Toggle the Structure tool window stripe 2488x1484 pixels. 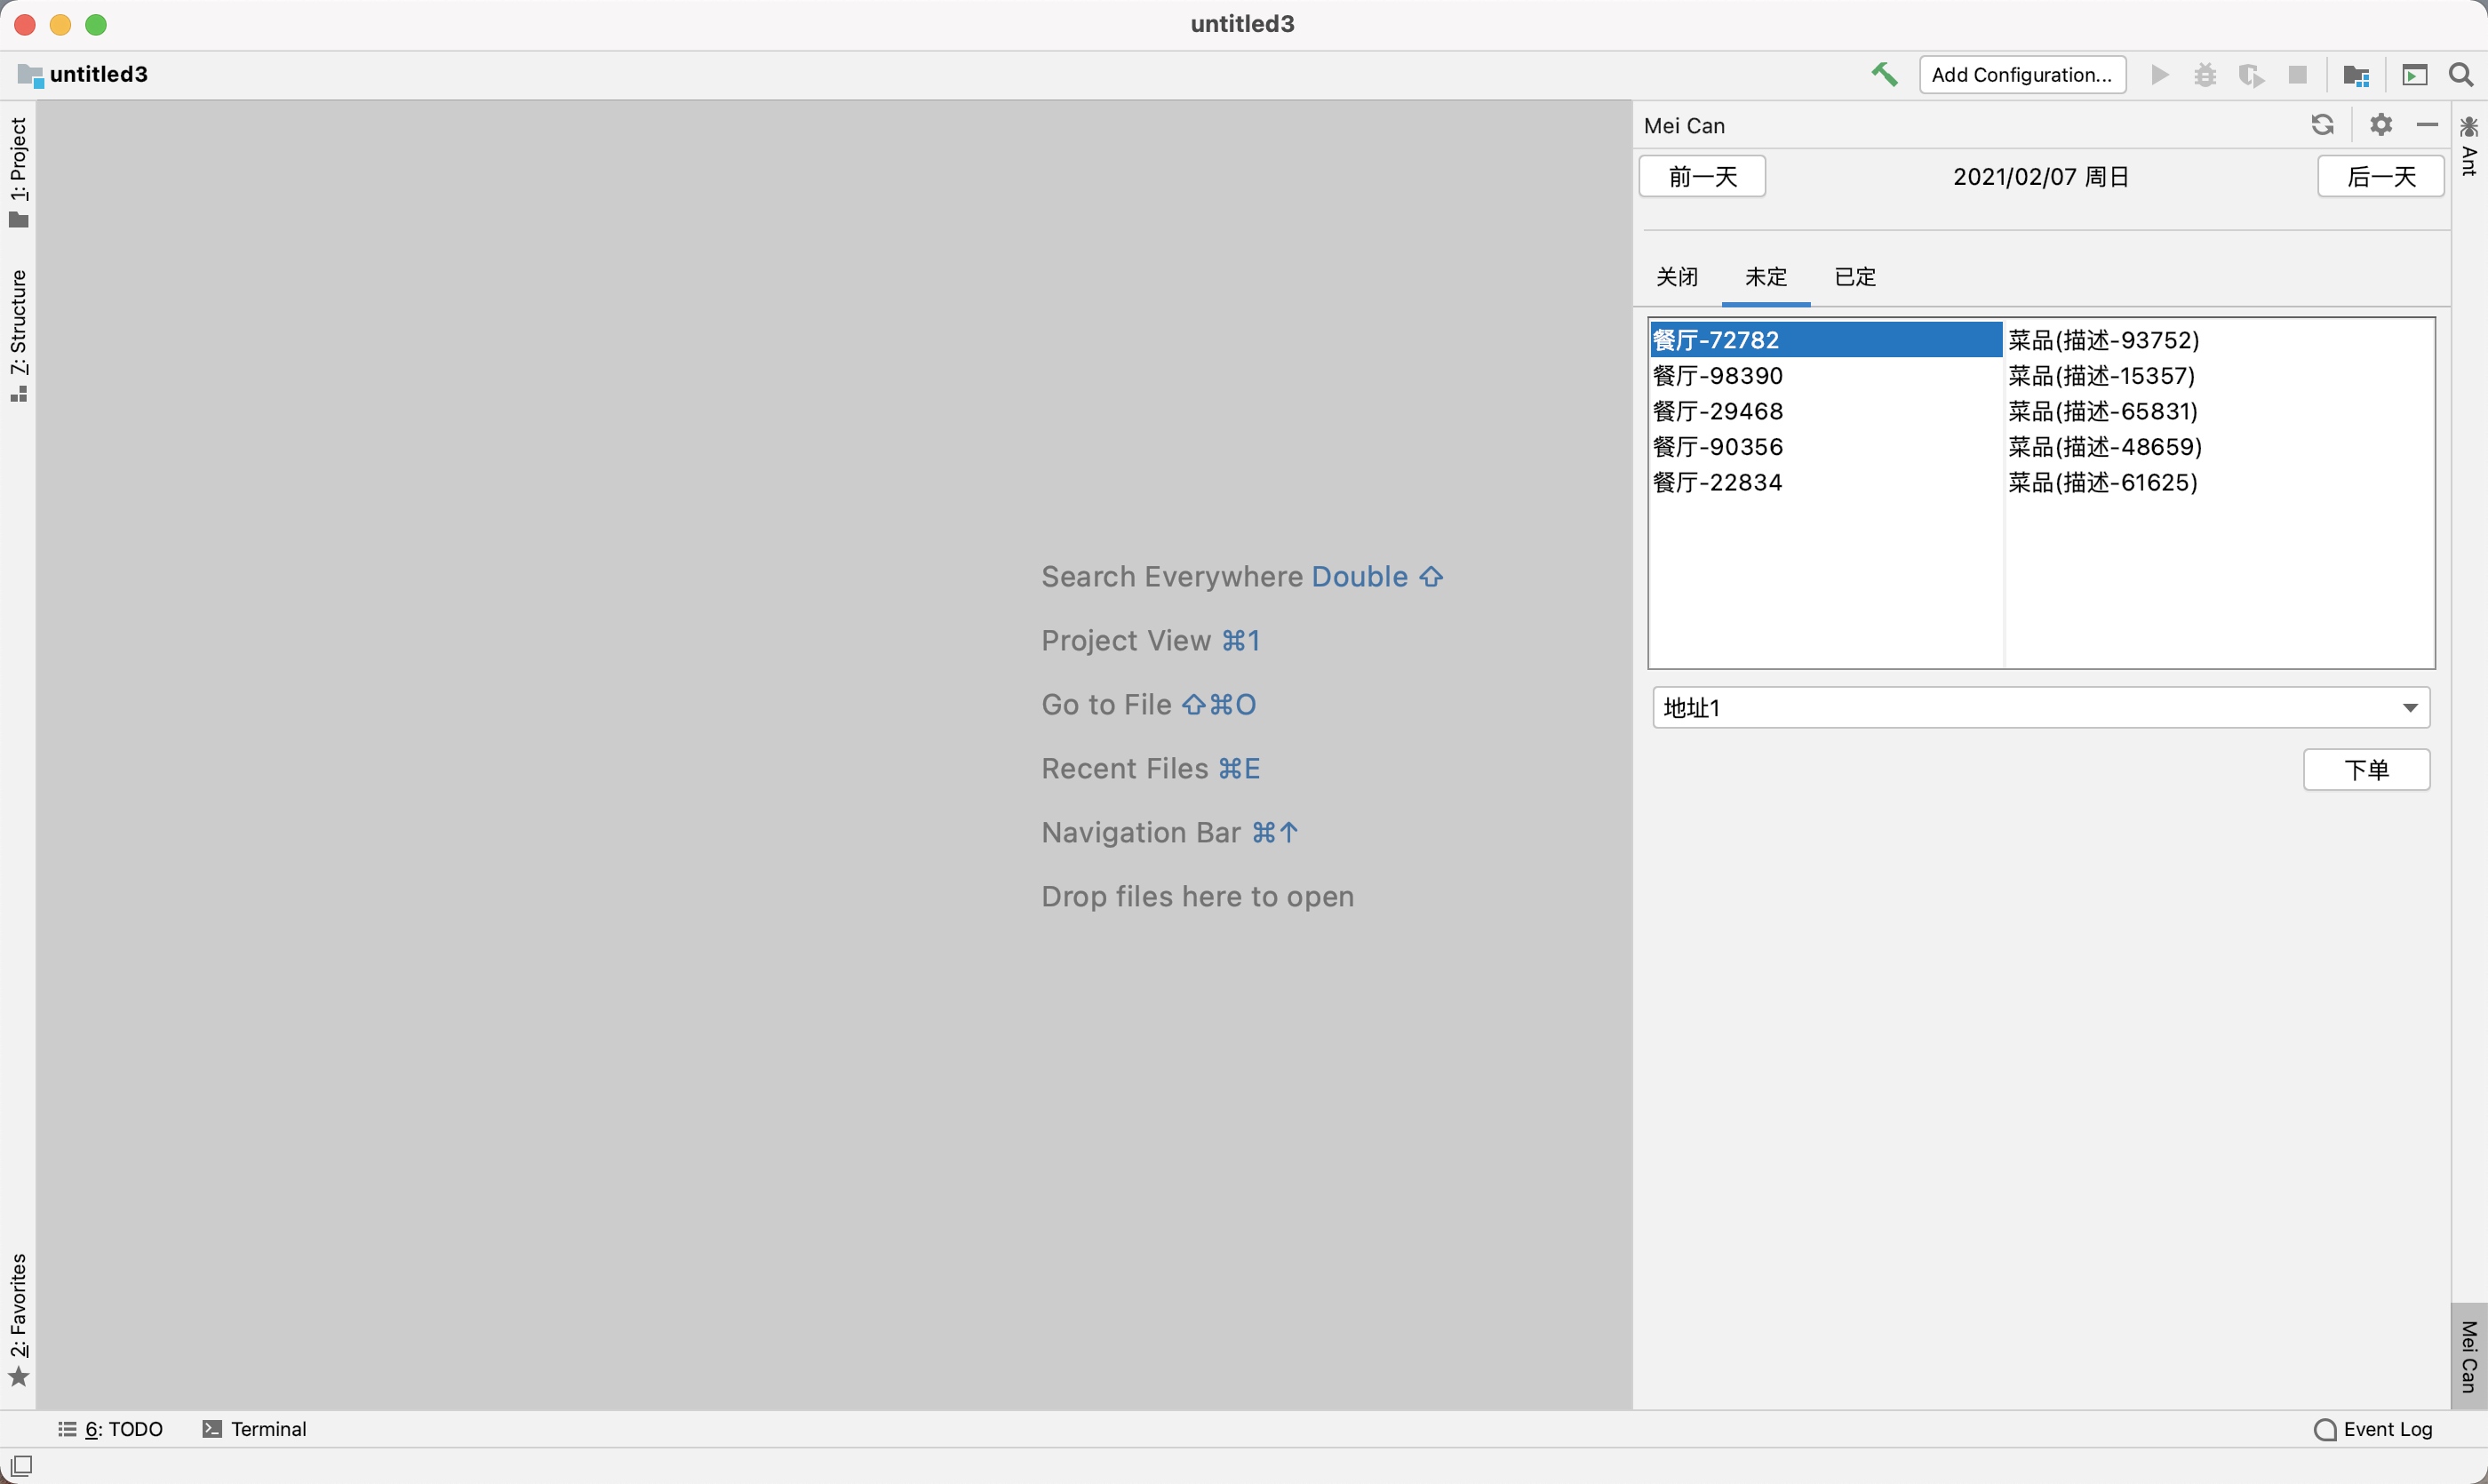(x=18, y=334)
